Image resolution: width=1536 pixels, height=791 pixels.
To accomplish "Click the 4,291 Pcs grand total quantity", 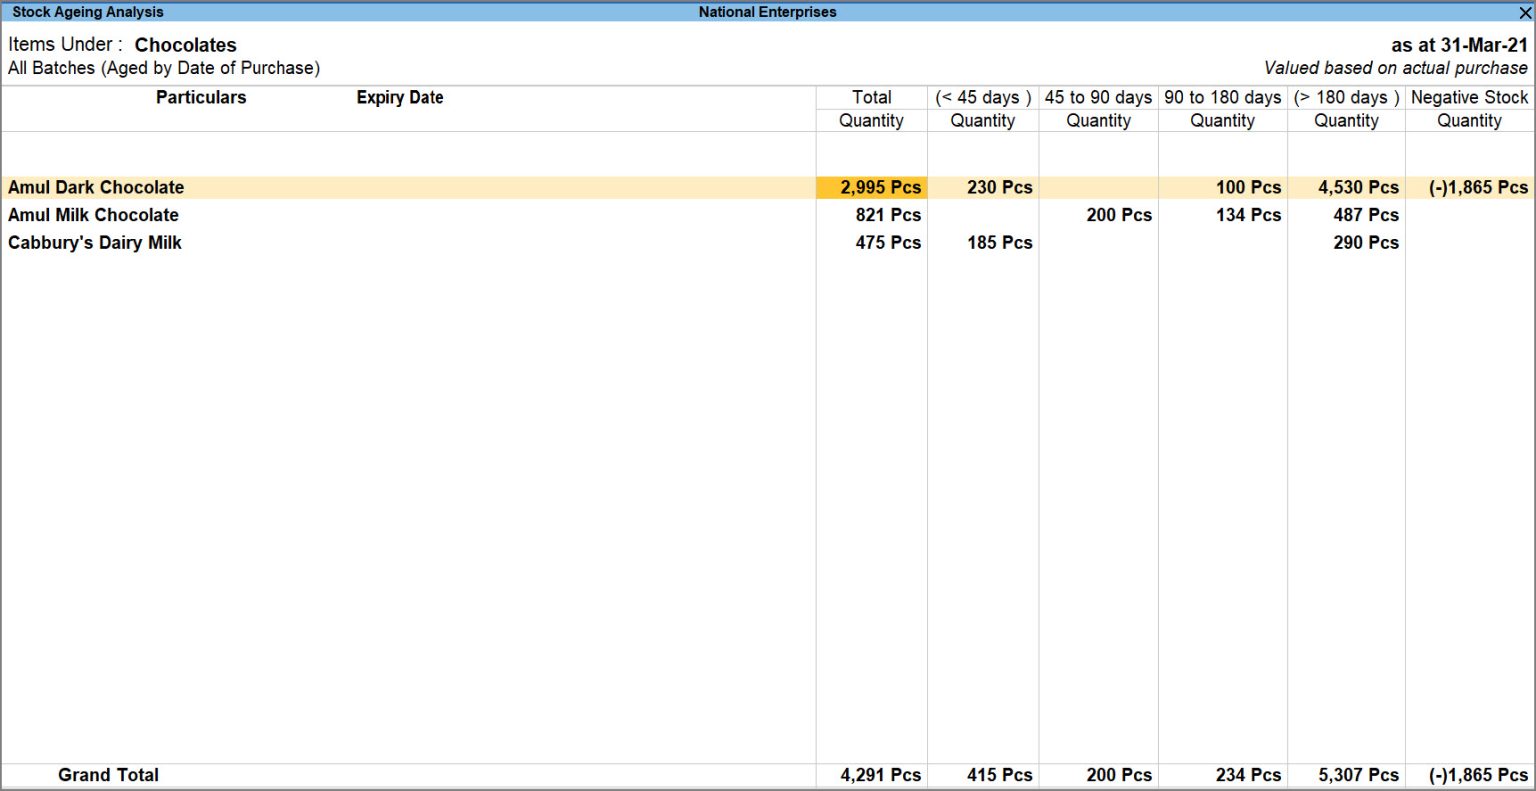I will click(x=880, y=775).
